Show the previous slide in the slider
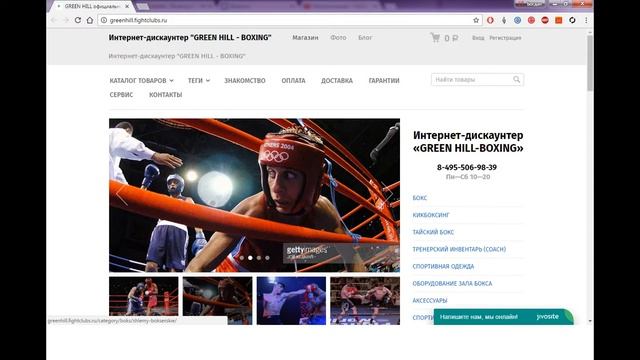The height and width of the screenshot is (360, 640). 122,195
